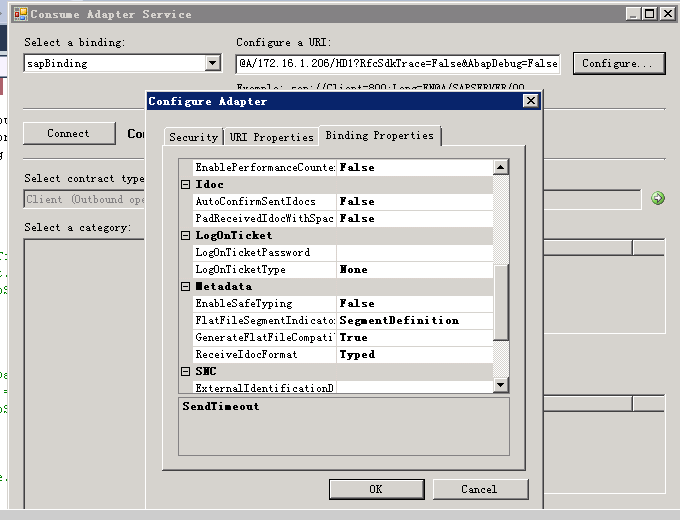Click the Configure... button

[617, 63]
